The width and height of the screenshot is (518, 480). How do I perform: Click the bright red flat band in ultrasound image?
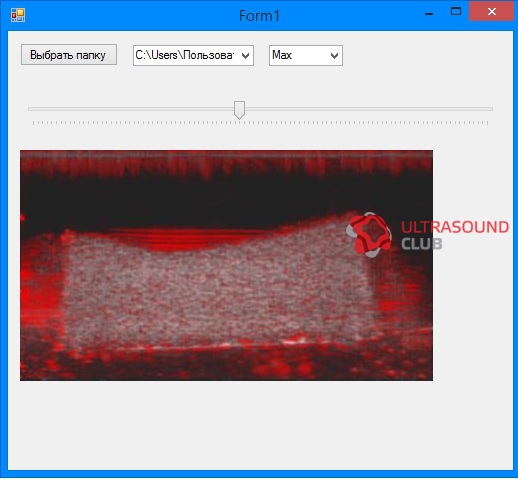[x=187, y=237]
